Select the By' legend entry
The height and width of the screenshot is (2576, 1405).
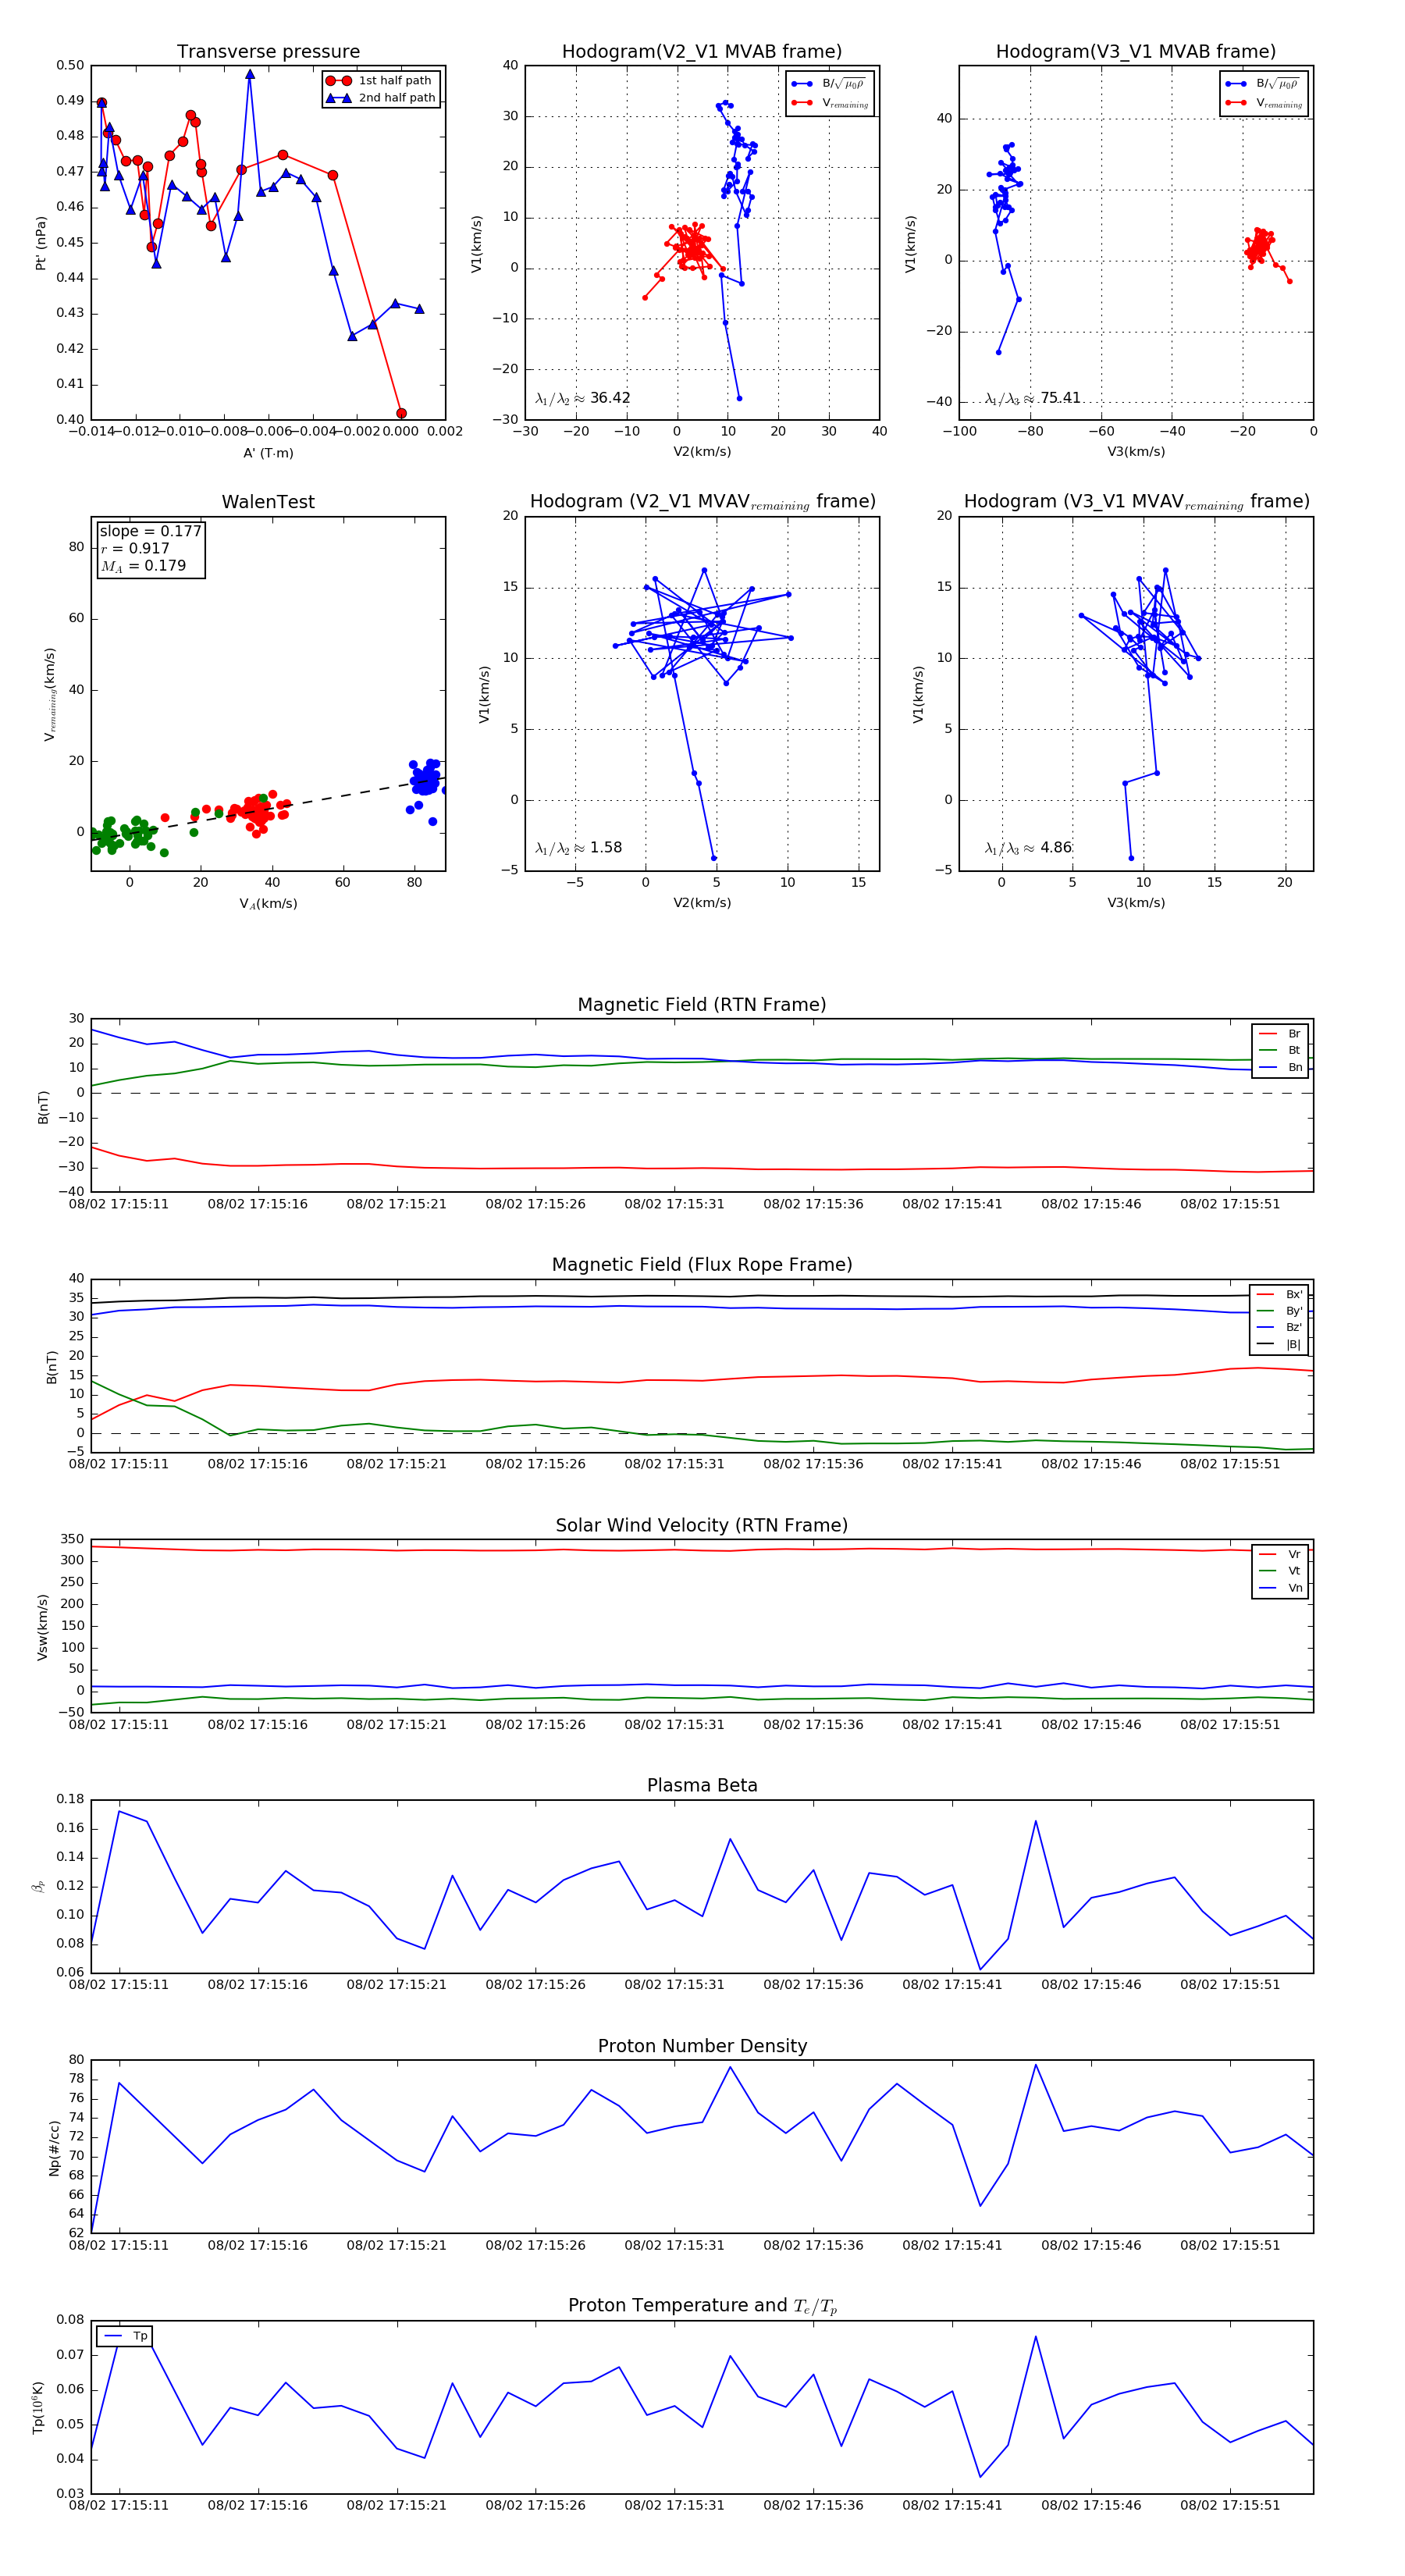point(1280,1311)
